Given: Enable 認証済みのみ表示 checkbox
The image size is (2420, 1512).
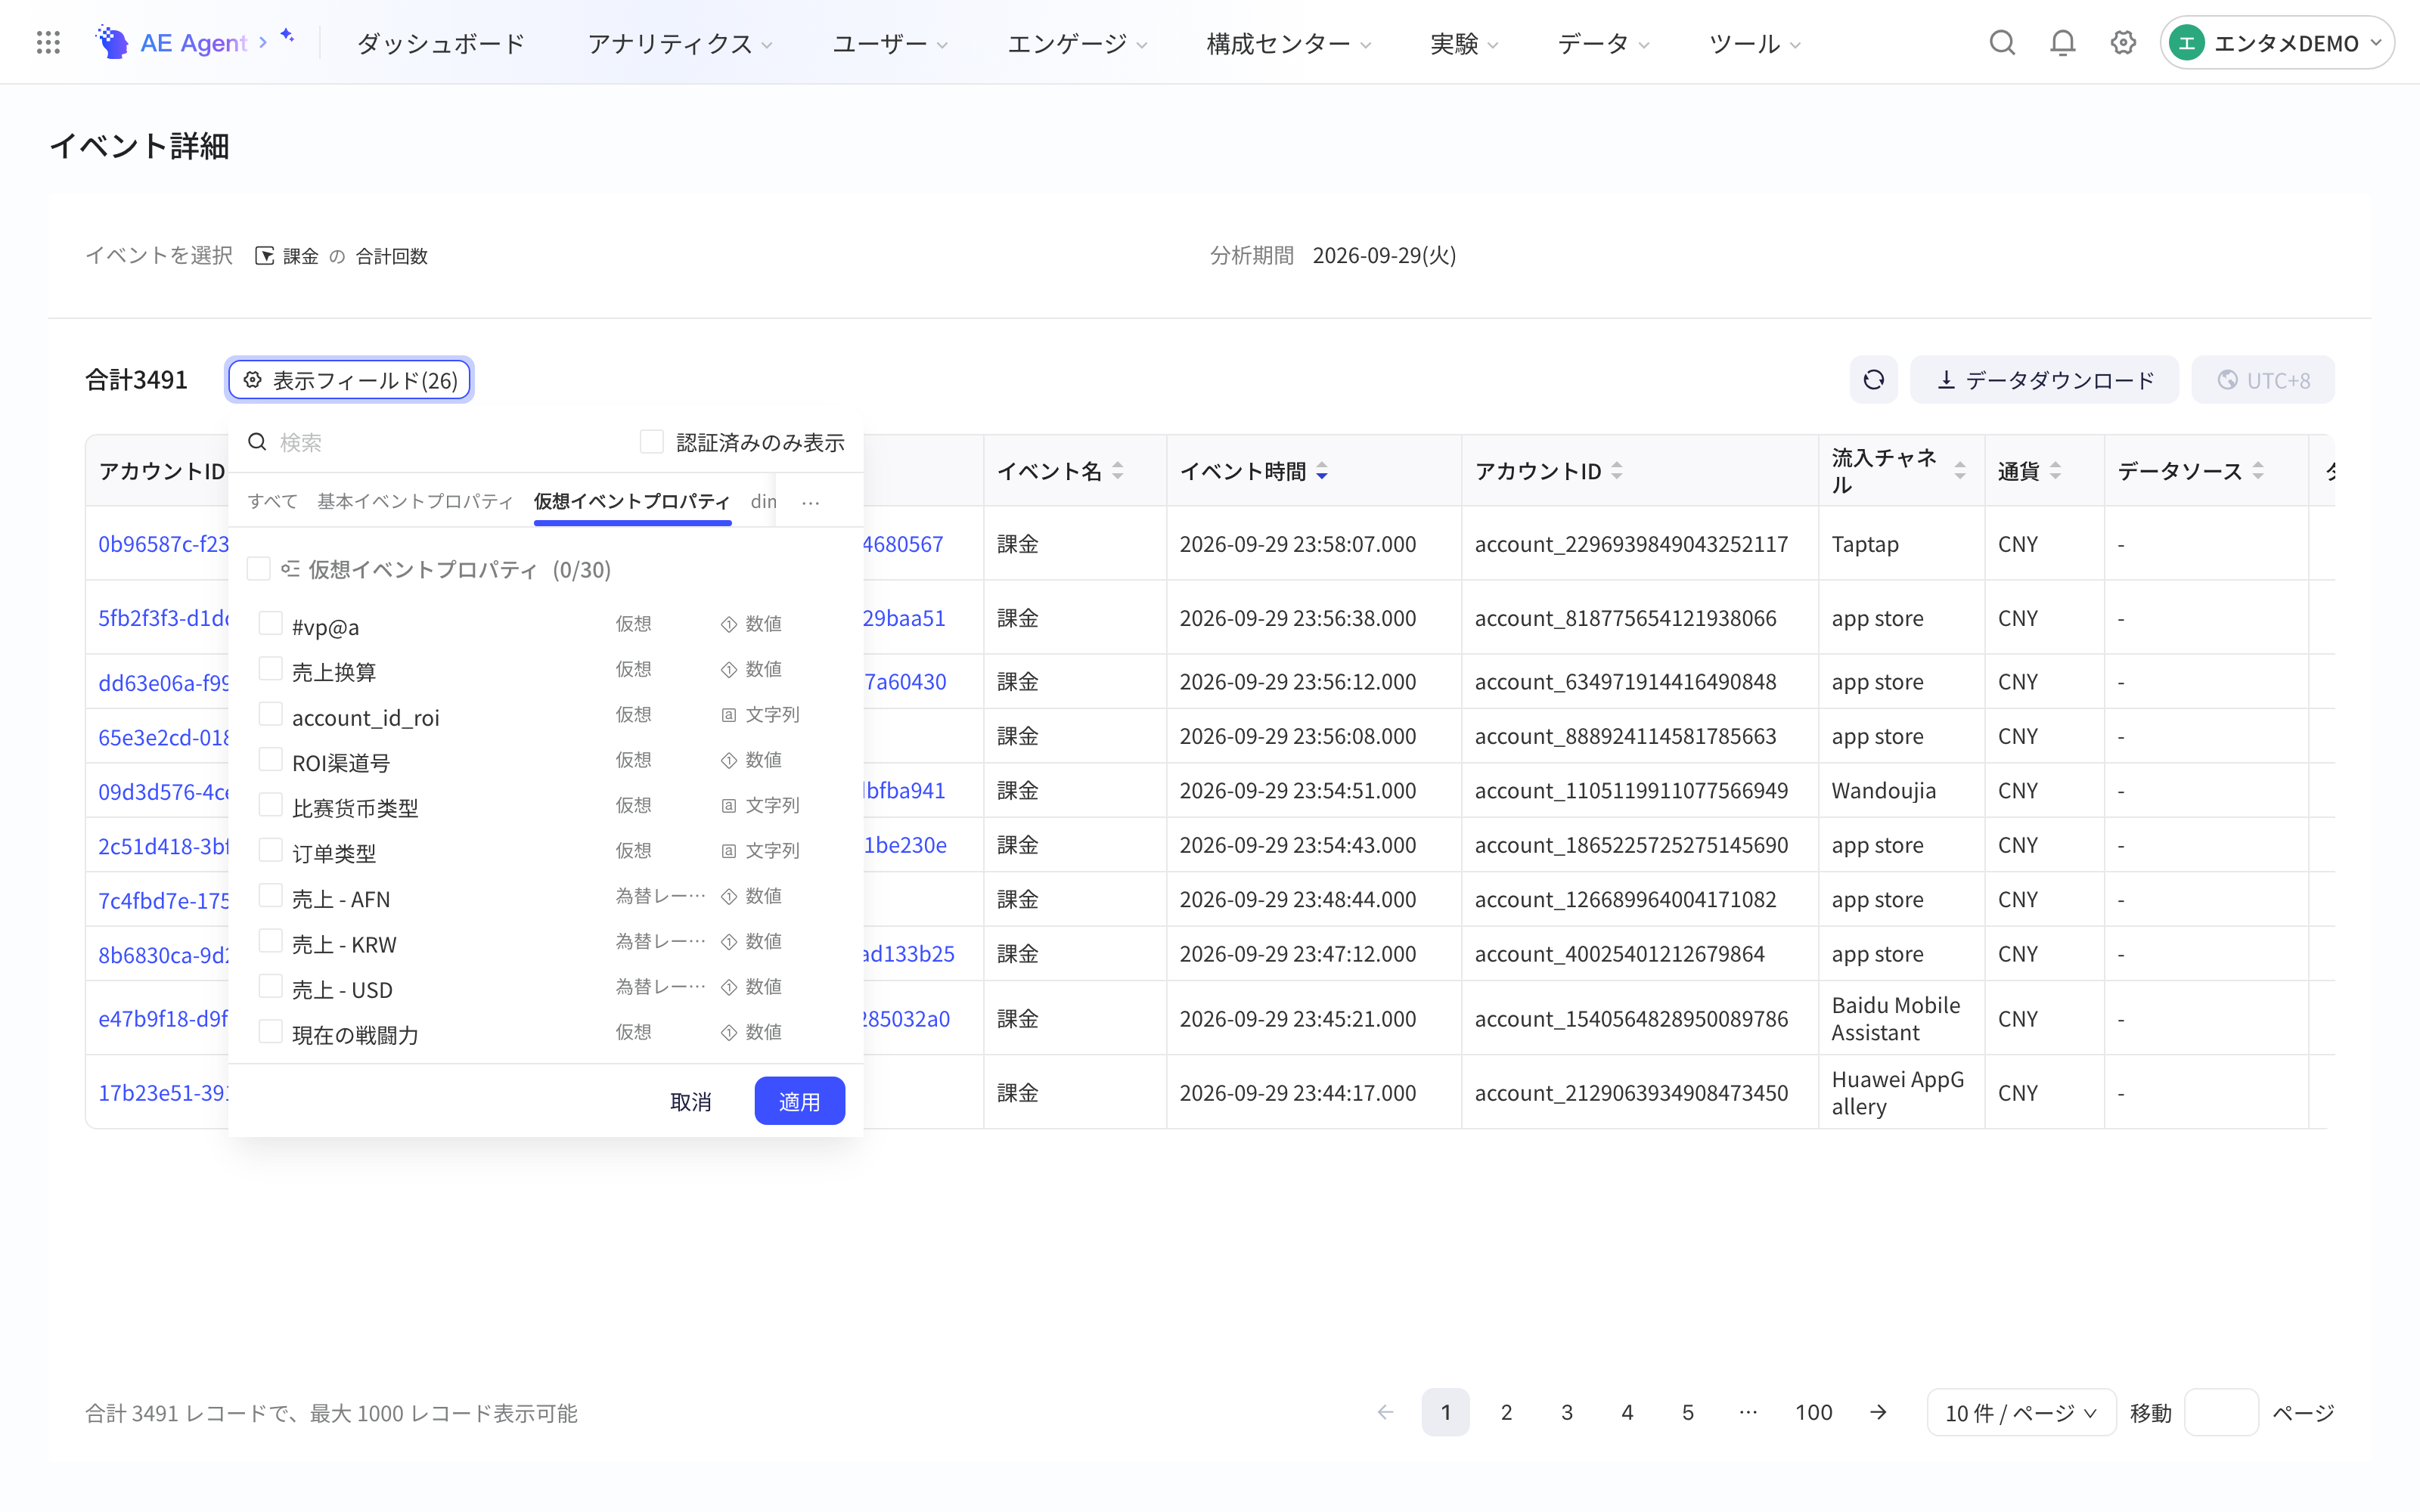Looking at the screenshot, I should [x=652, y=442].
